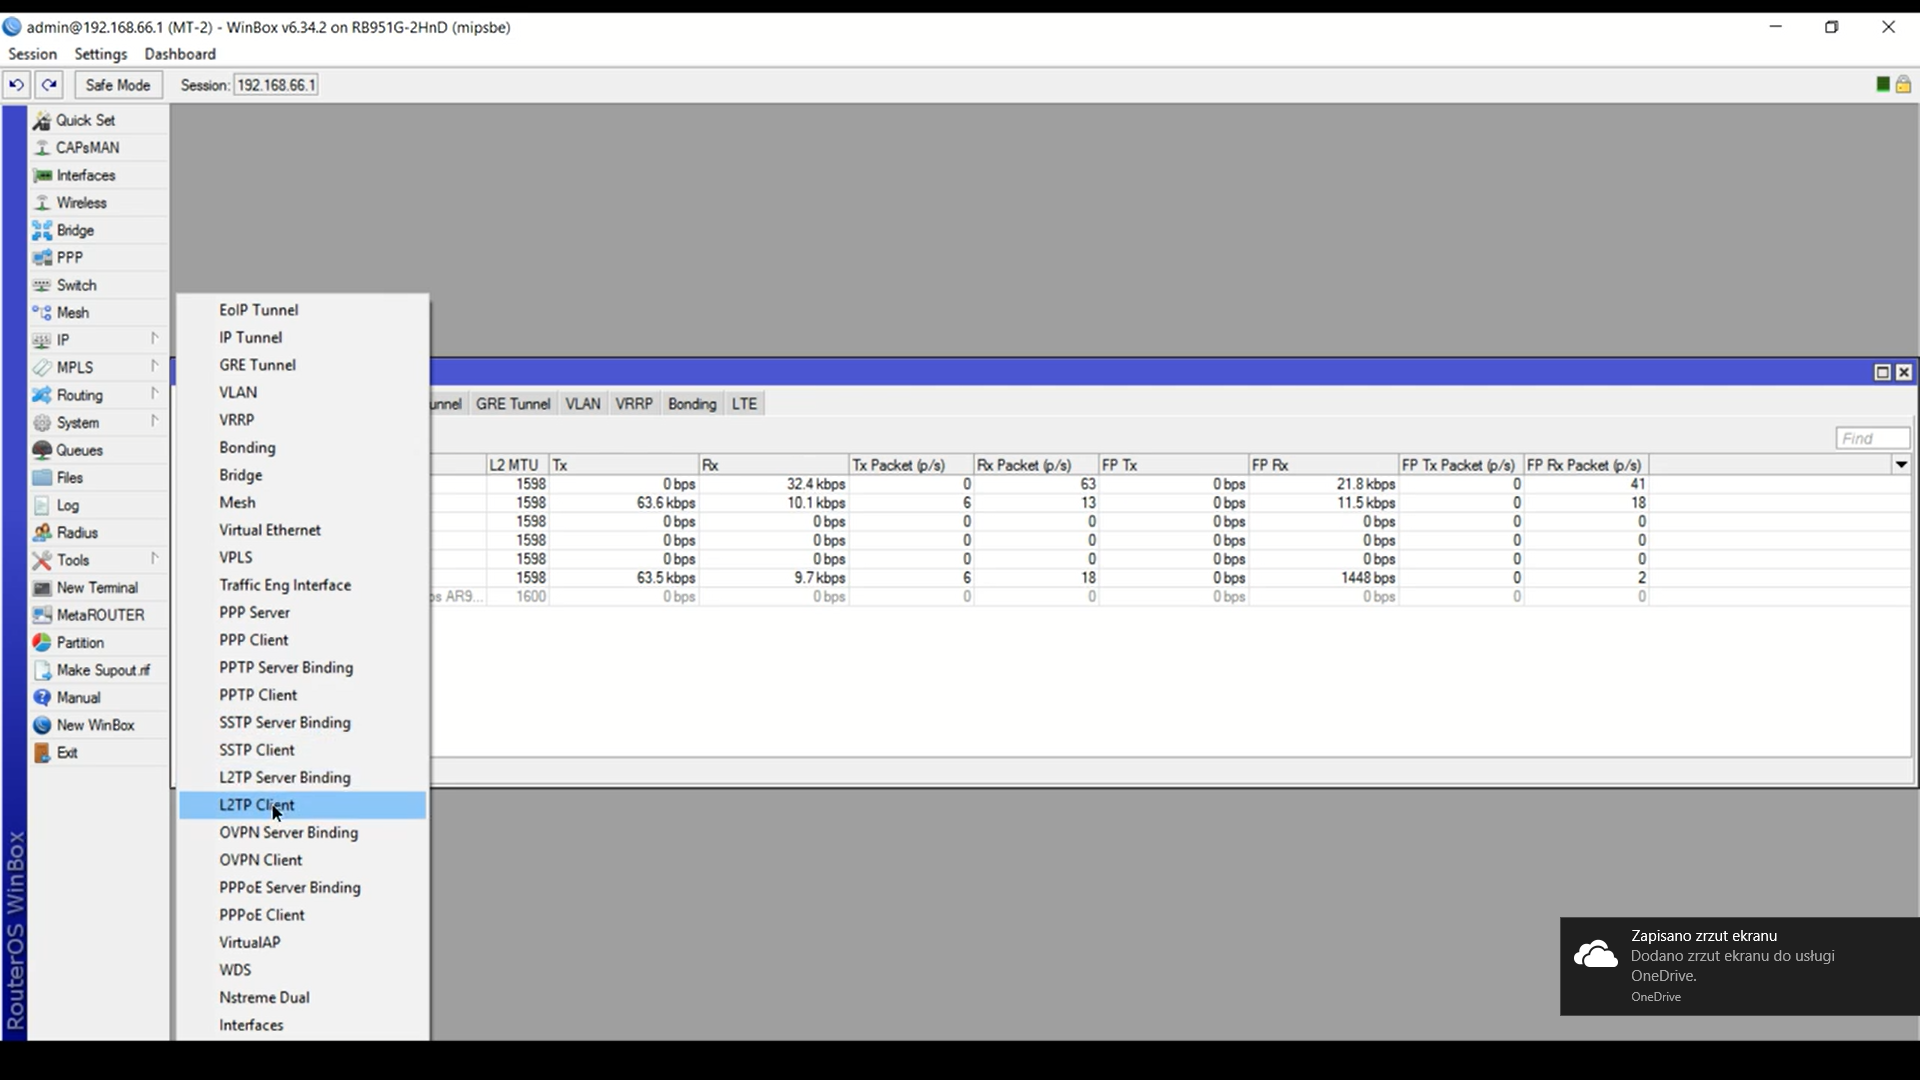1920x1080 pixels.
Task: Open the Radius sidebar entry
Action: coord(98,533)
